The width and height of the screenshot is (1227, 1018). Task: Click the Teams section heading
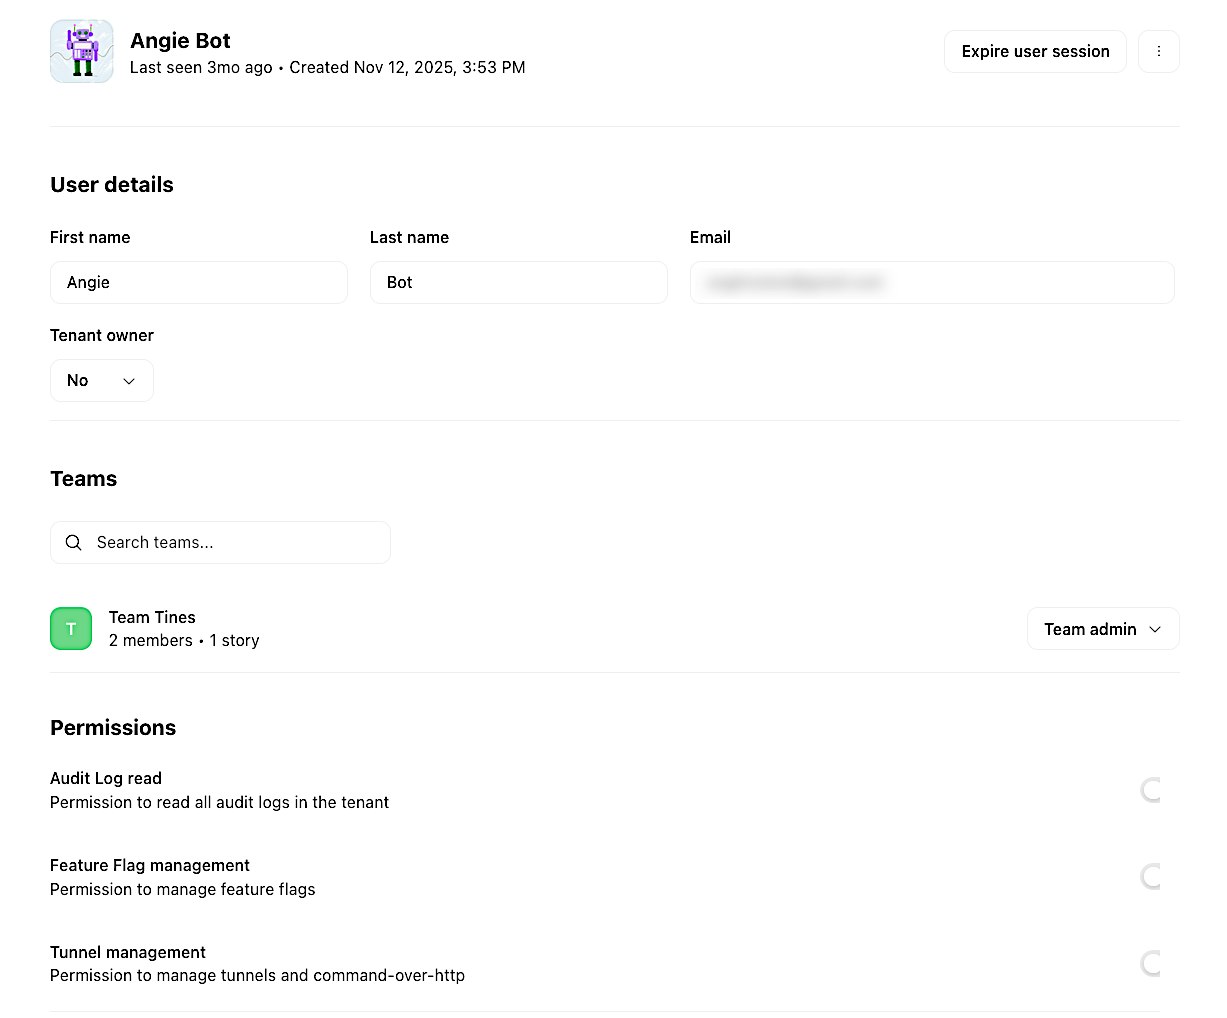[84, 479]
